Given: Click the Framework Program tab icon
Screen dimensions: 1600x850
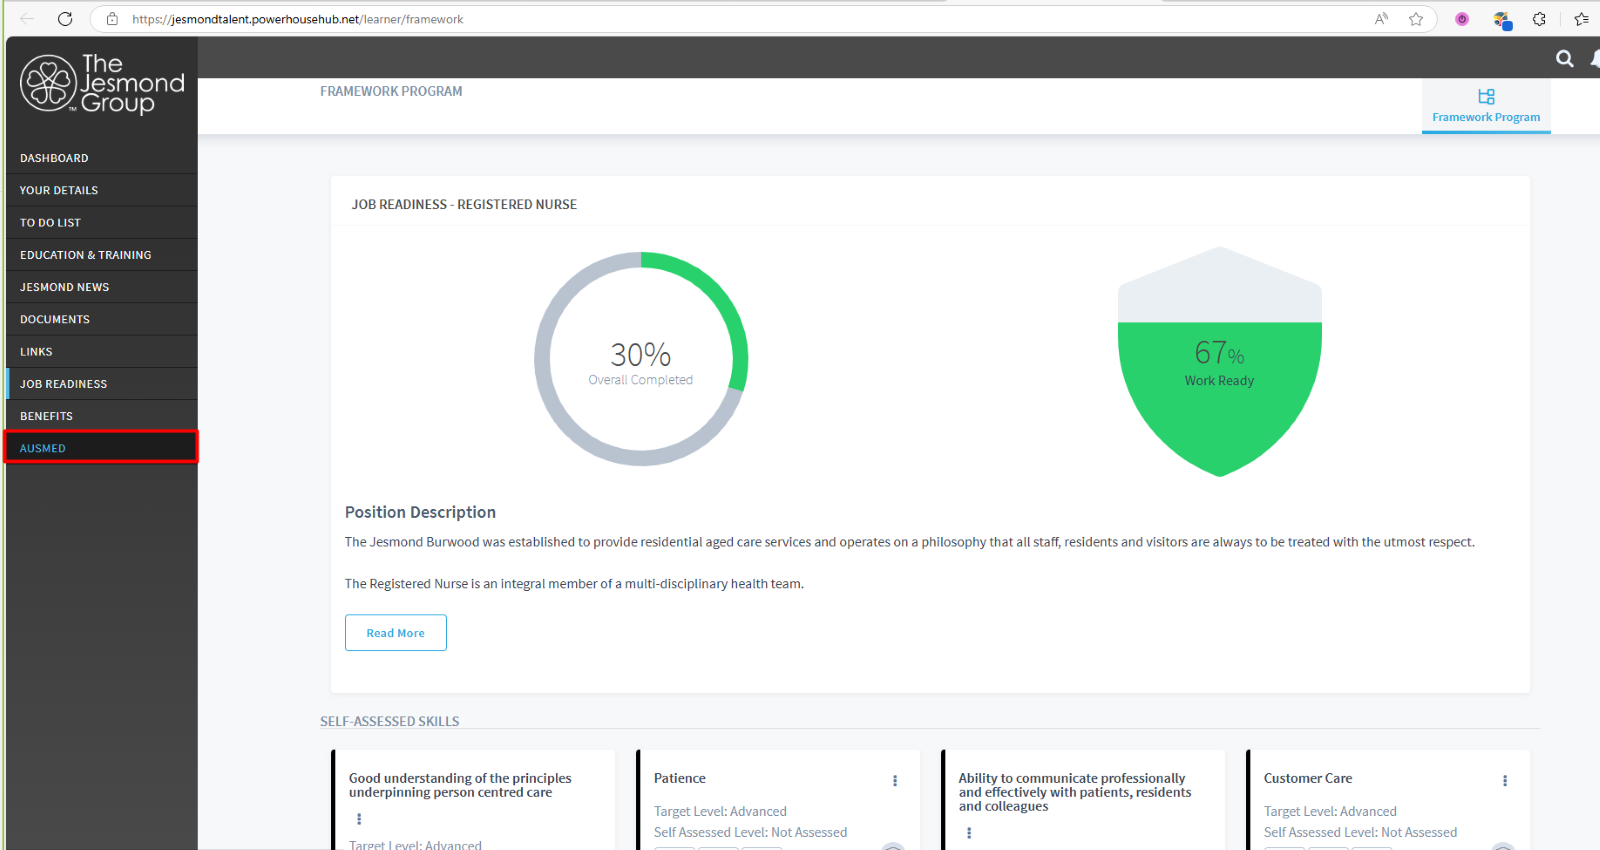Looking at the screenshot, I should [x=1486, y=97].
